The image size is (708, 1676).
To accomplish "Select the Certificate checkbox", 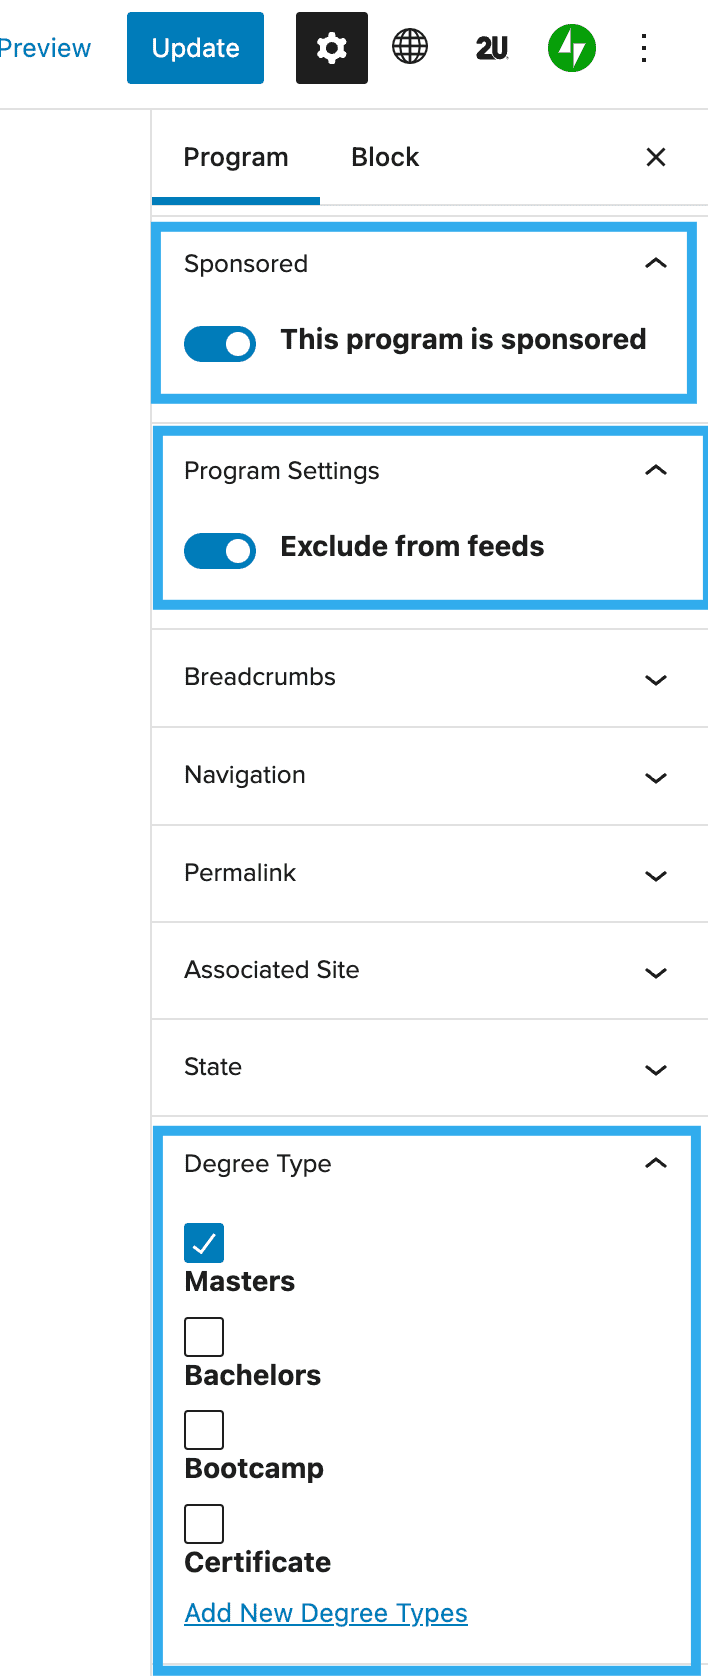I will tap(204, 1524).
